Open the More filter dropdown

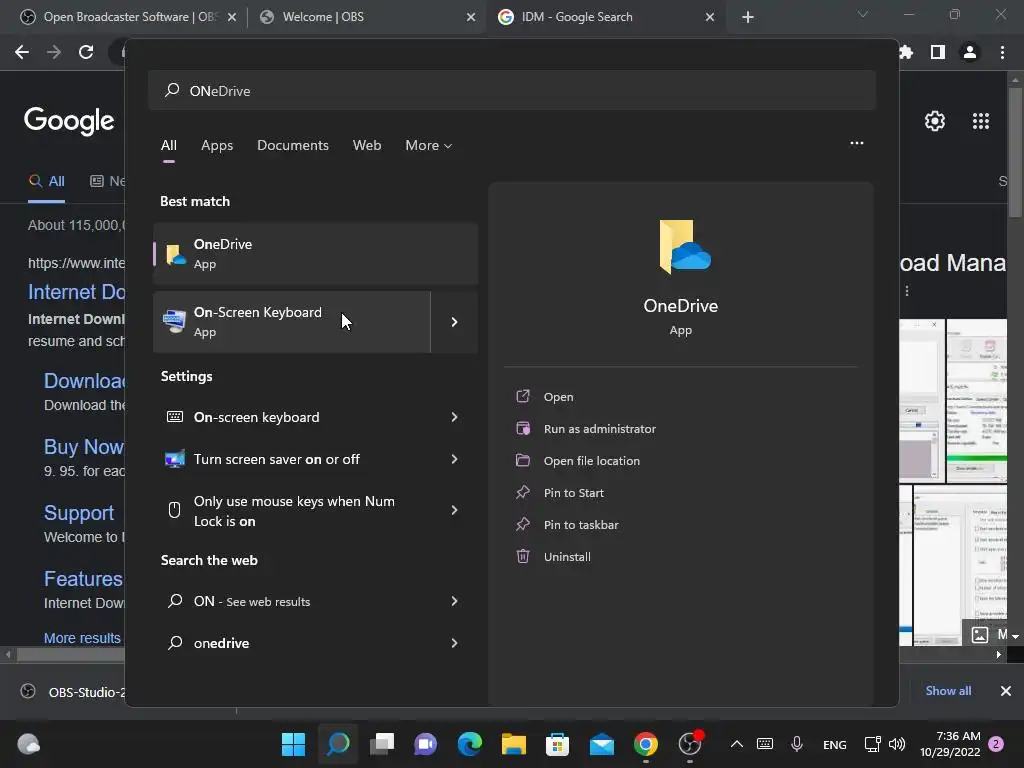pos(428,145)
